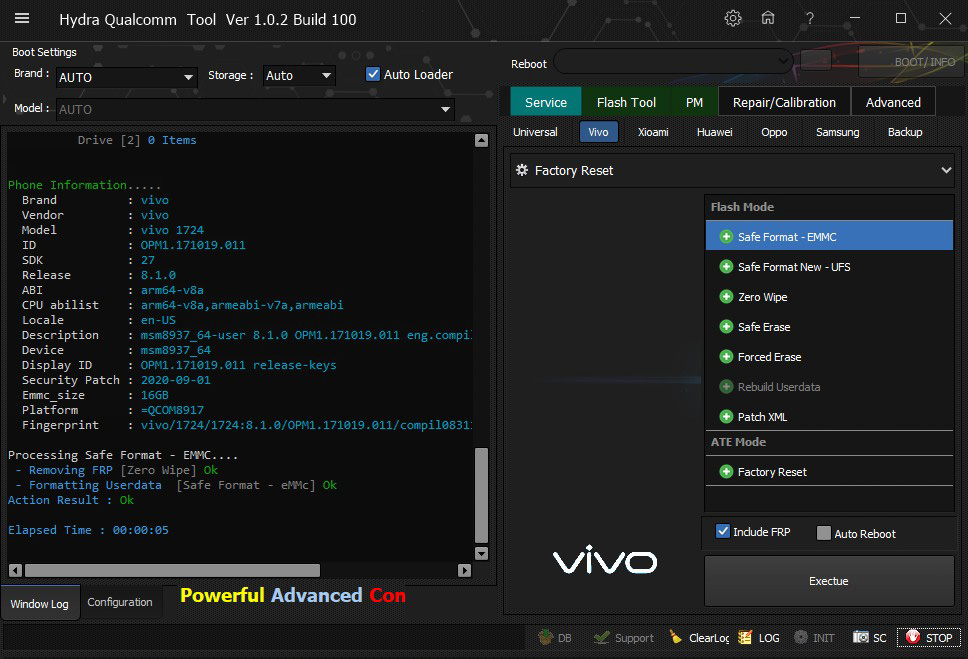Disable the Auto Loader checkbox

373,74
